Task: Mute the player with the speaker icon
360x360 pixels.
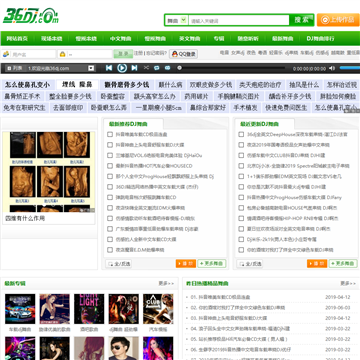Action: point(332,68)
